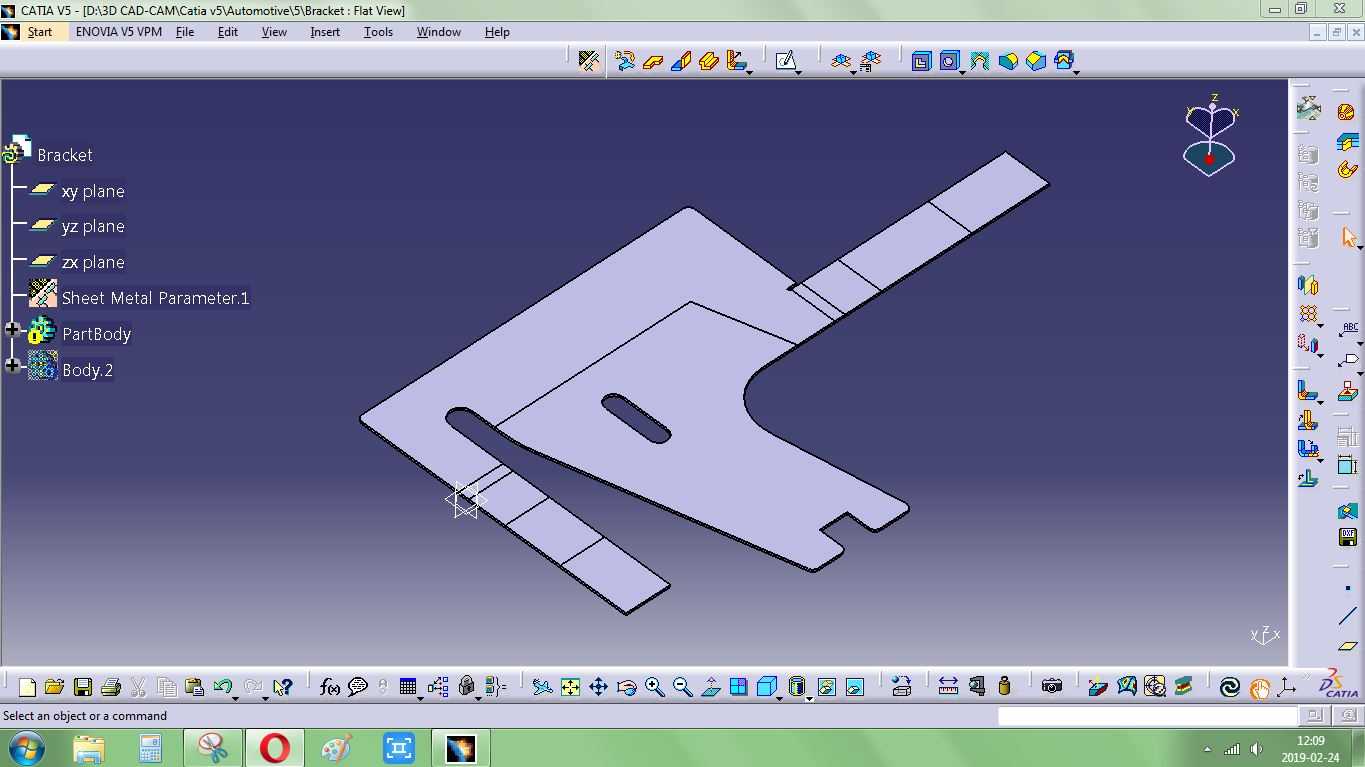This screenshot has height=767, width=1365.
Task: Choose the Extrusion tool
Action: [710, 61]
